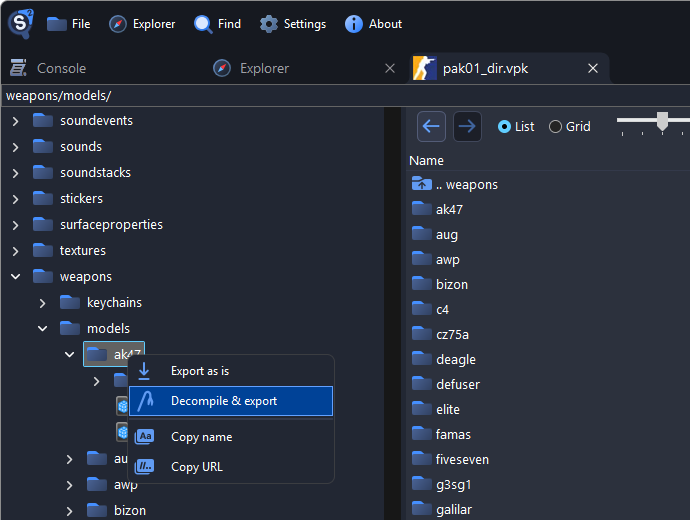This screenshot has height=520, width=690.
Task: Open the cz75a folder in file list
Action: (440, 335)
